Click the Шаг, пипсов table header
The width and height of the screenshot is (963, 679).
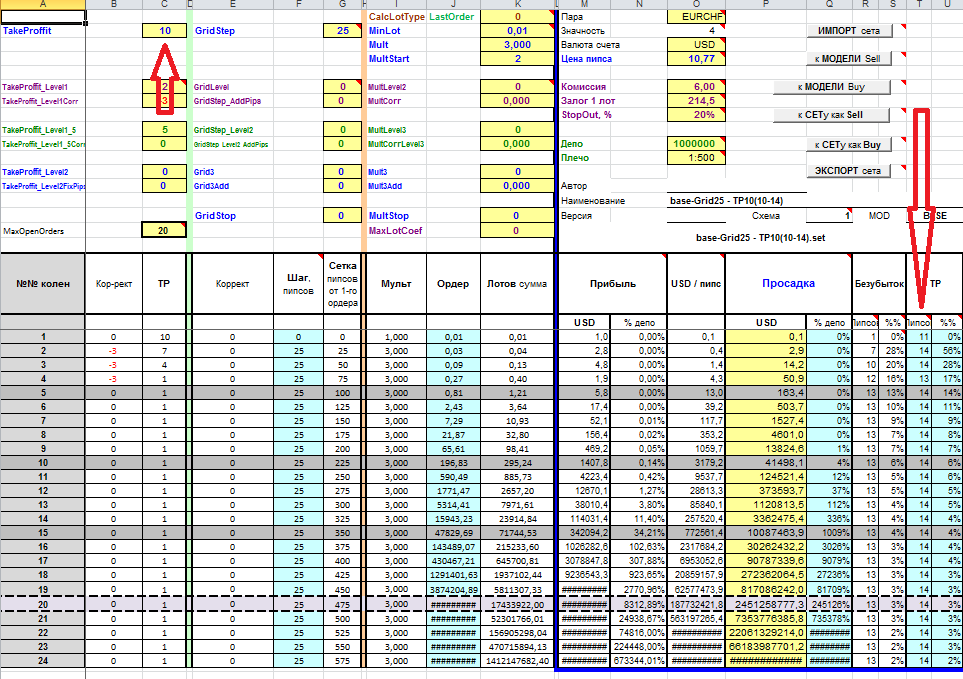pyautogui.click(x=298, y=284)
